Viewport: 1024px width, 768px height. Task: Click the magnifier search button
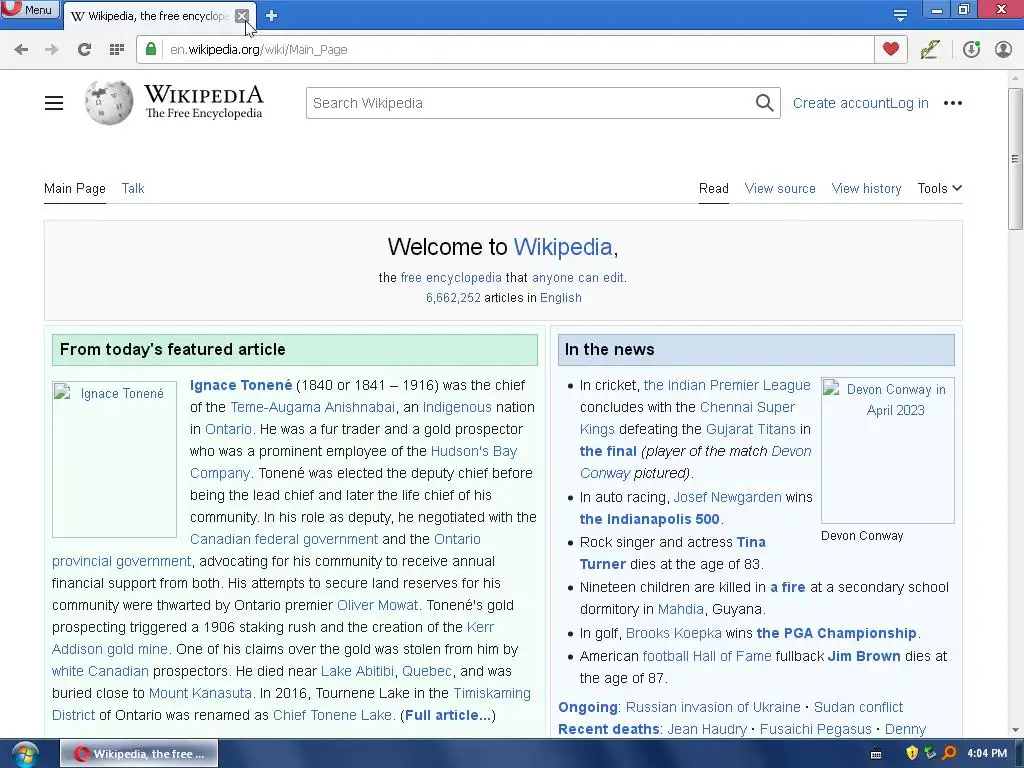[765, 103]
